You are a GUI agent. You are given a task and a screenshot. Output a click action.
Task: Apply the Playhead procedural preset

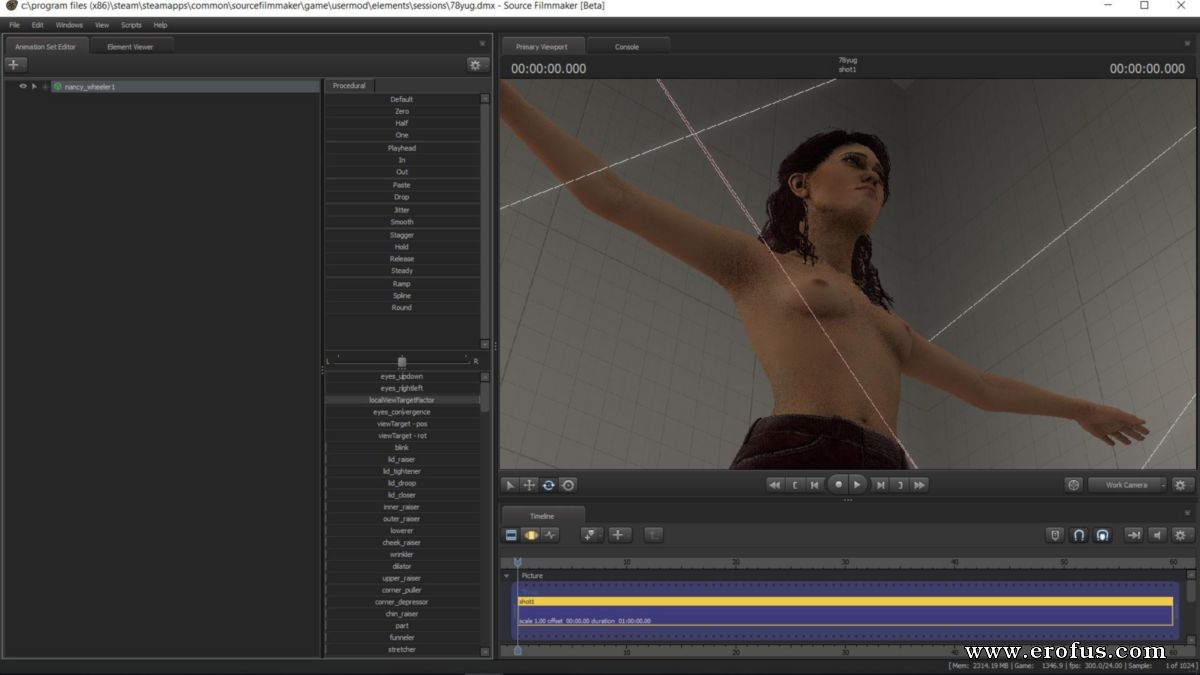click(402, 148)
